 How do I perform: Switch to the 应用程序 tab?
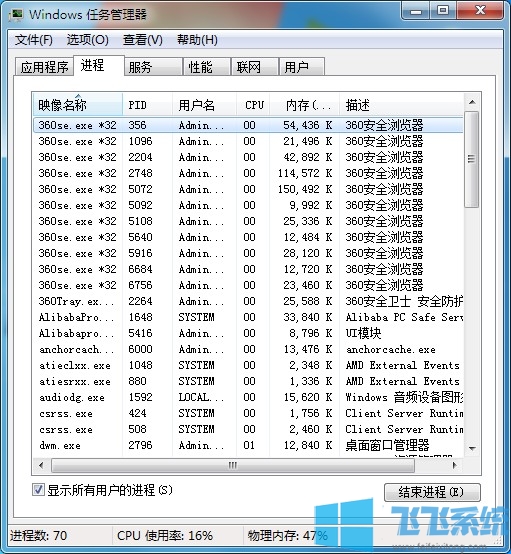click(44, 67)
